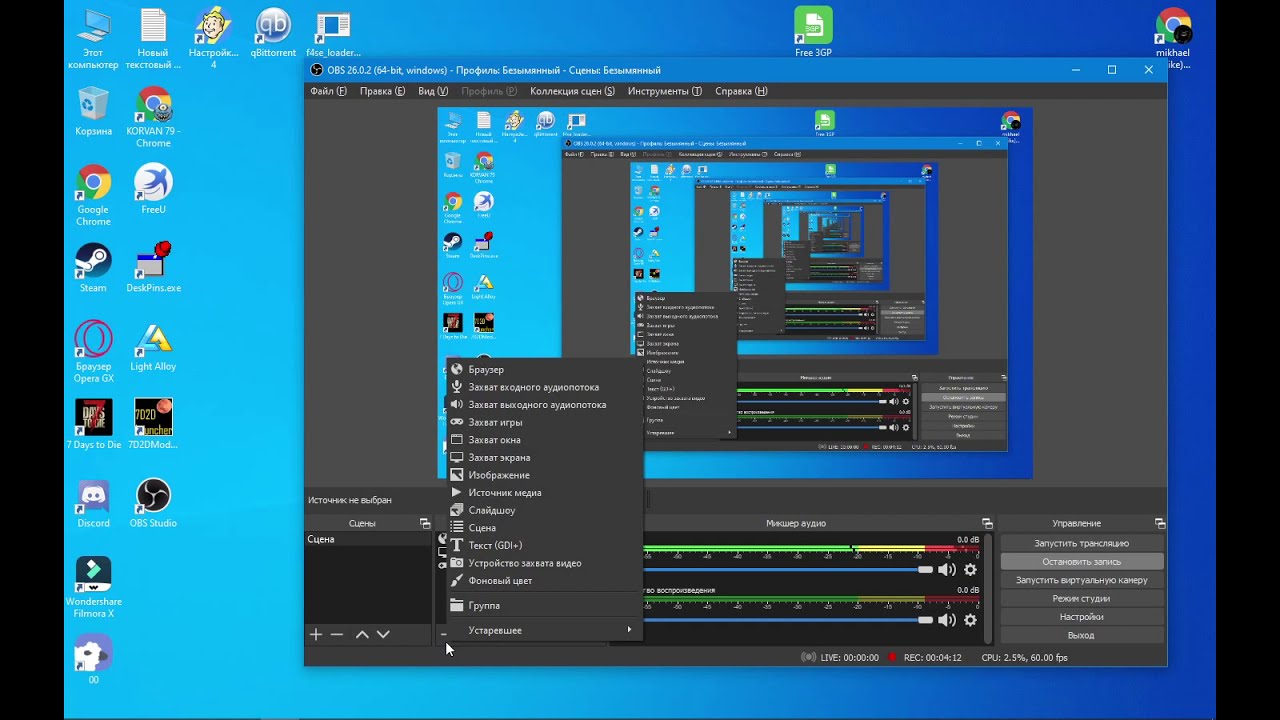Open the Вид menu
The image size is (1280, 720).
point(433,91)
